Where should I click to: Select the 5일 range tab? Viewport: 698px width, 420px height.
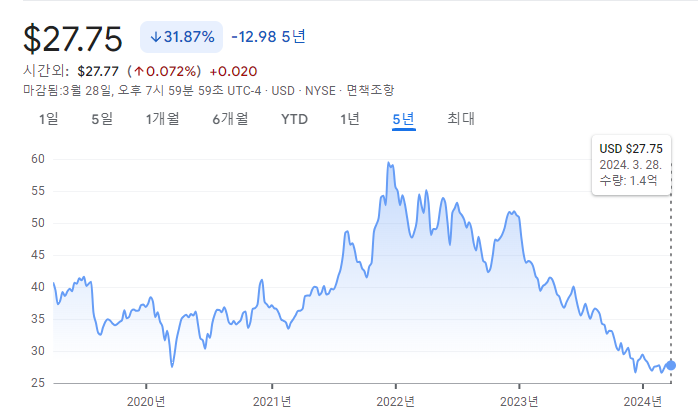(x=102, y=119)
